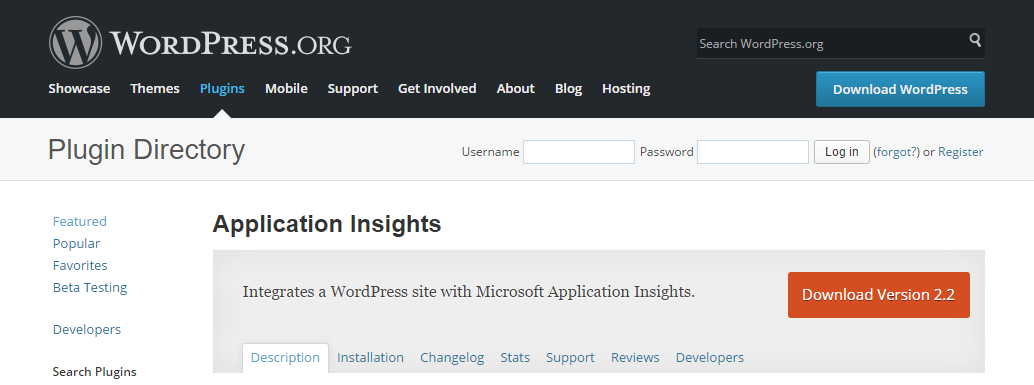
Task: Open the Hosting menu item
Action: [626, 88]
